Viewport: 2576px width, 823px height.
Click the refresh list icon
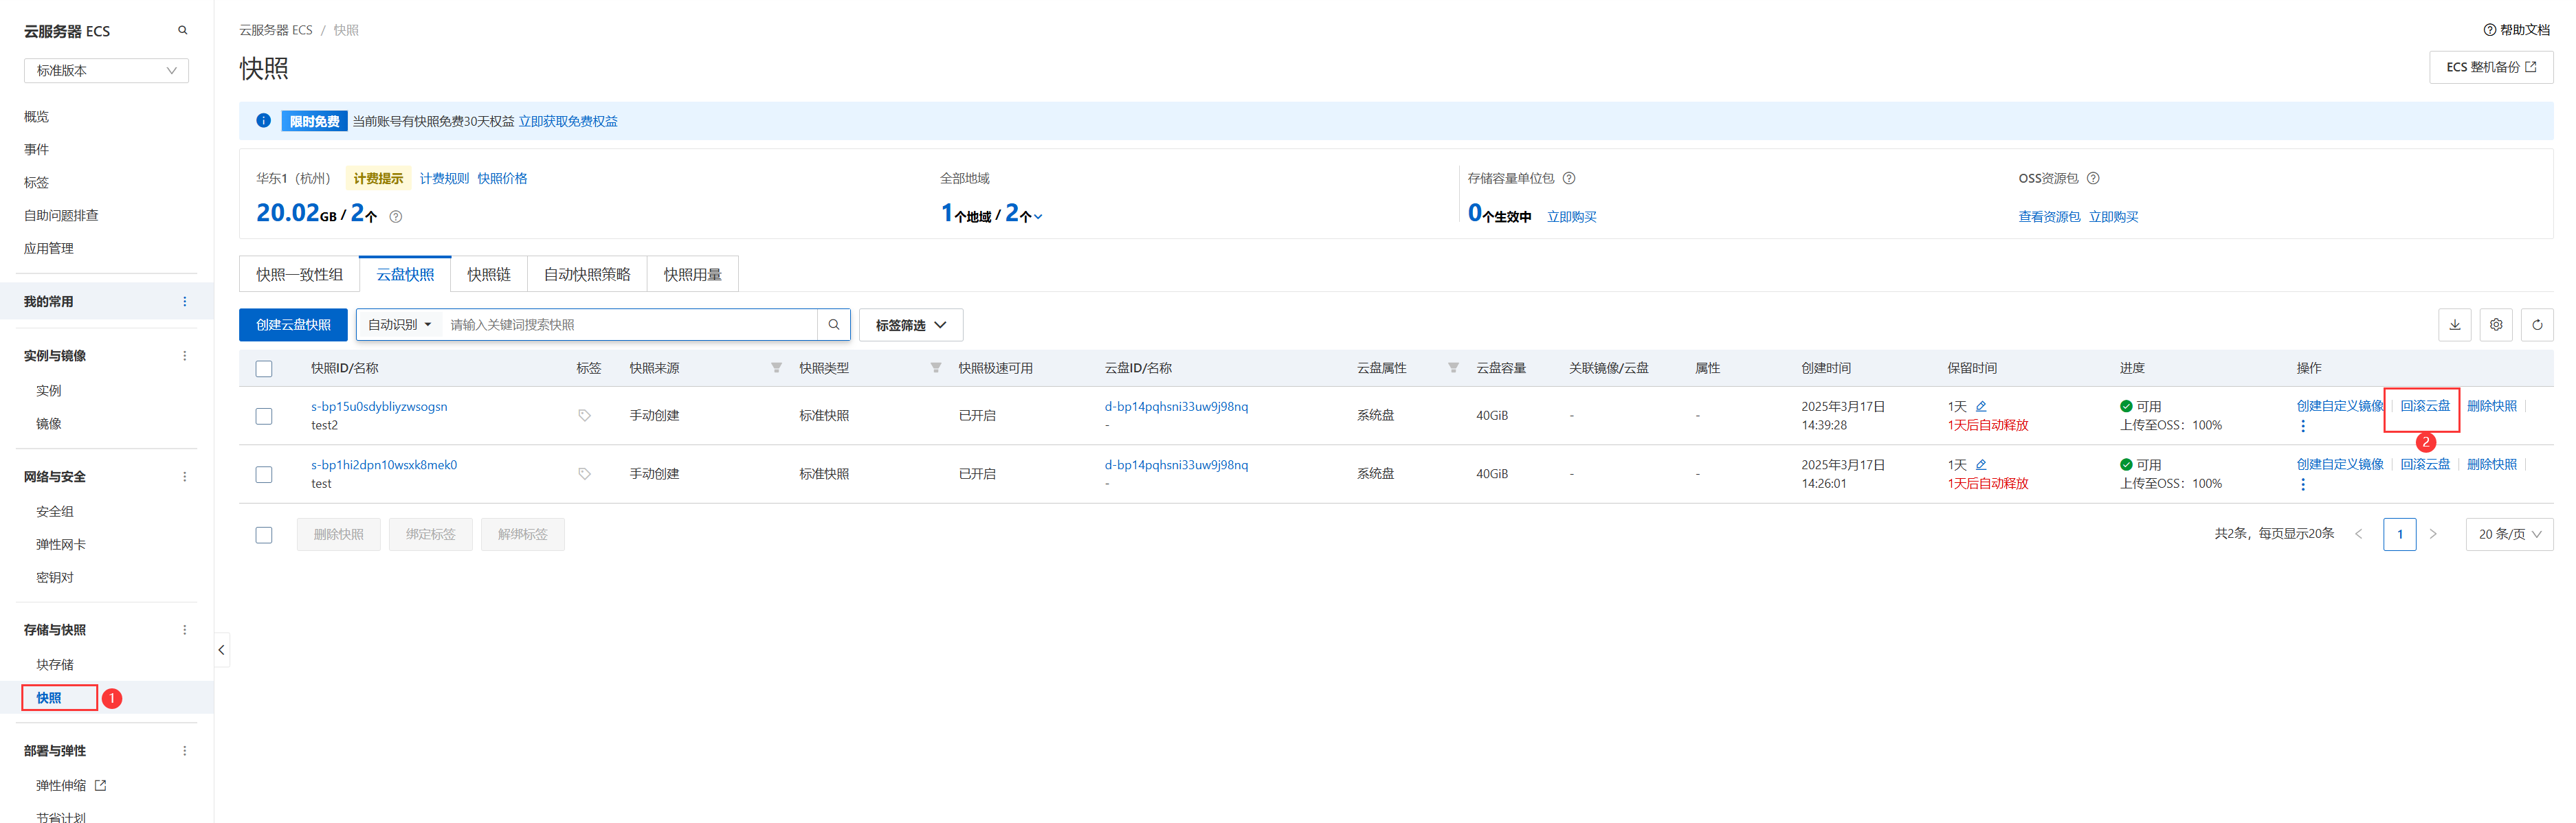pos(2536,325)
